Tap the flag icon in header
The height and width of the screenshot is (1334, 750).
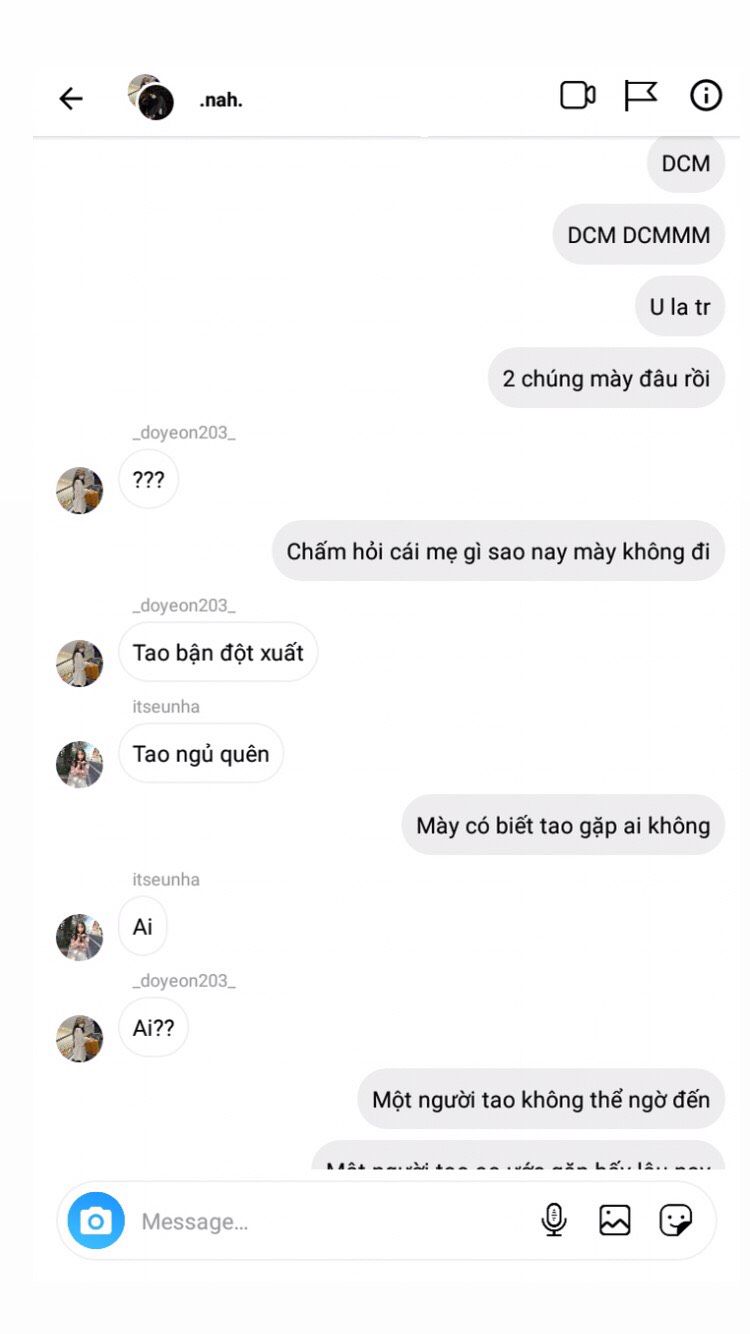pos(641,96)
